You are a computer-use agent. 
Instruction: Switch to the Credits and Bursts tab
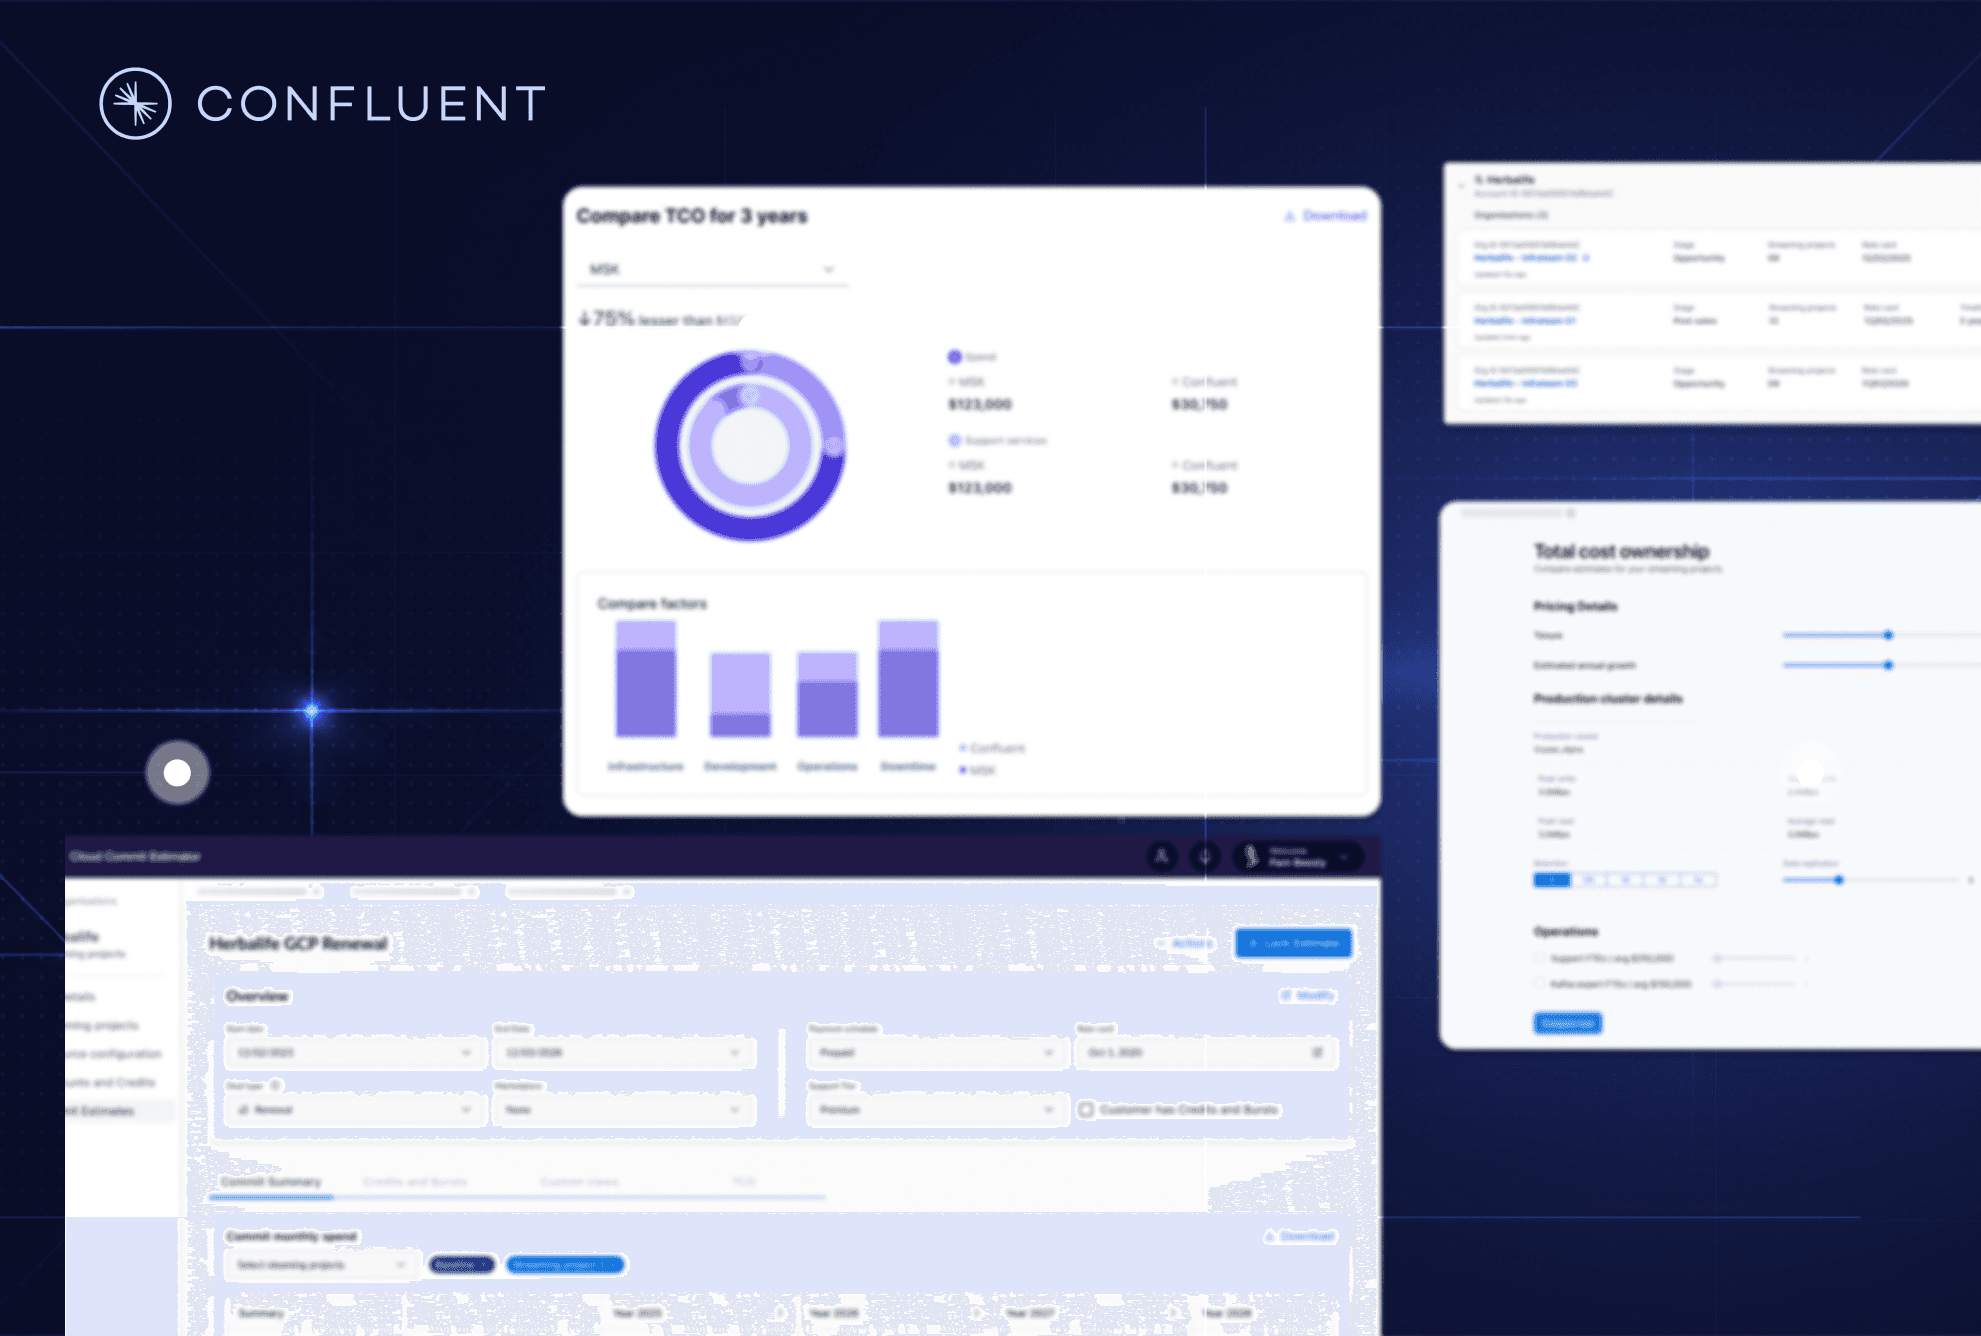click(414, 1181)
